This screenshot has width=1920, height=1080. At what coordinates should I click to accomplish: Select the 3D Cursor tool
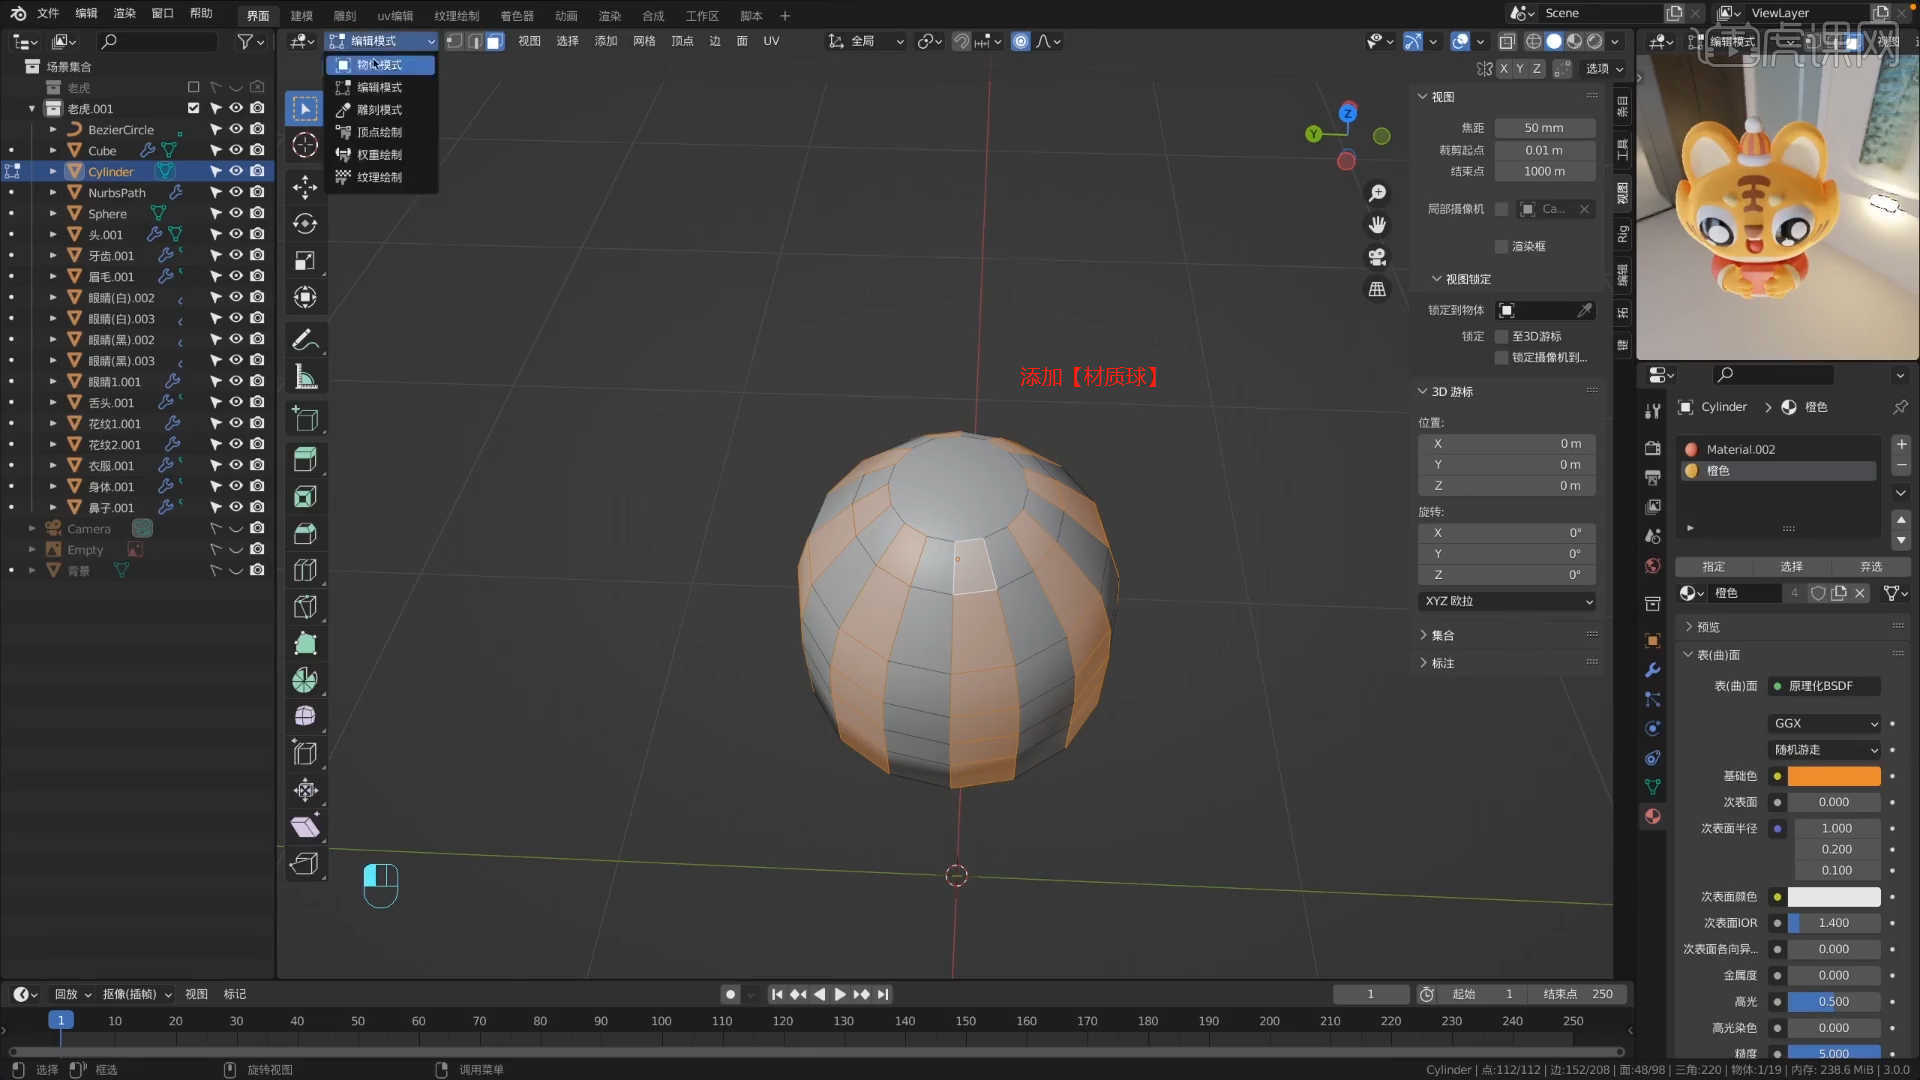point(305,146)
